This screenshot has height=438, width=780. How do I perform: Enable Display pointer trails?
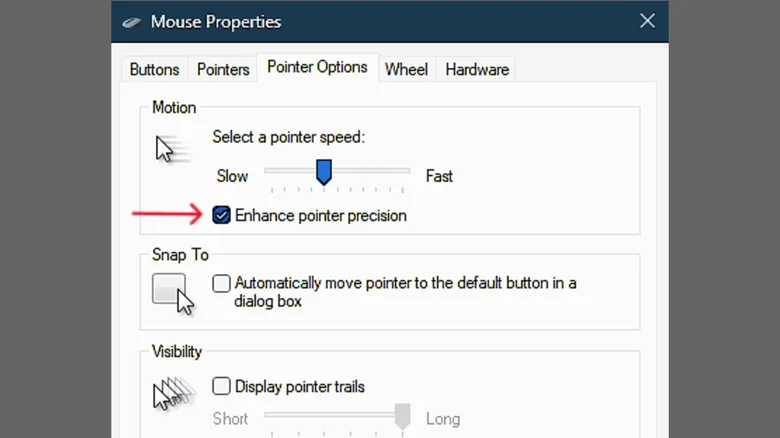point(221,386)
